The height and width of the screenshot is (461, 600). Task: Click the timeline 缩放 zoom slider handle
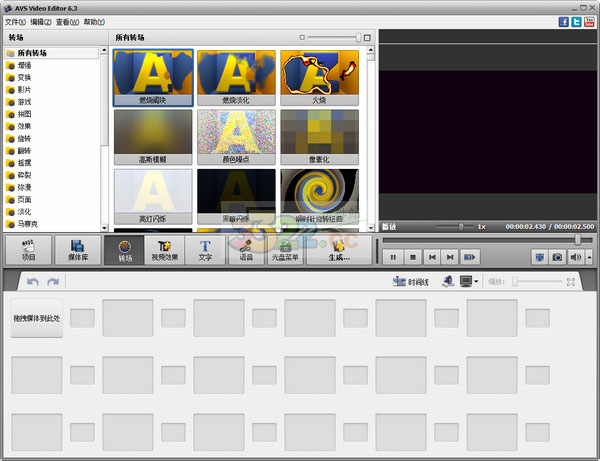point(515,282)
